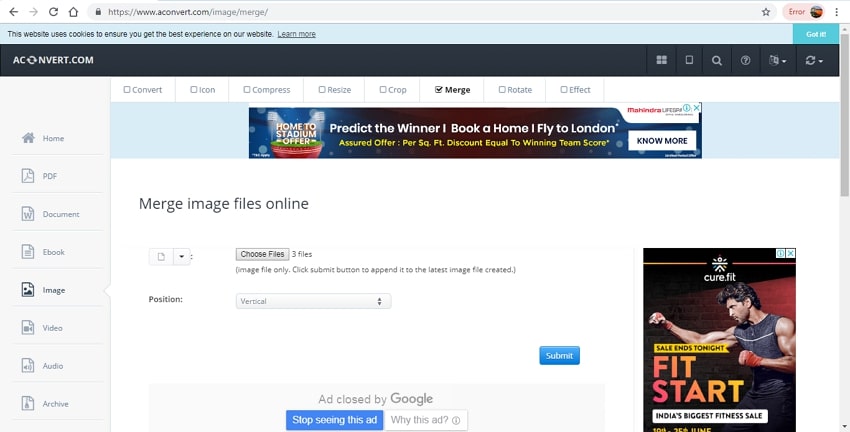Screen dimensions: 850x432
Task: Go to Video converter in sidebar
Action: coord(52,328)
